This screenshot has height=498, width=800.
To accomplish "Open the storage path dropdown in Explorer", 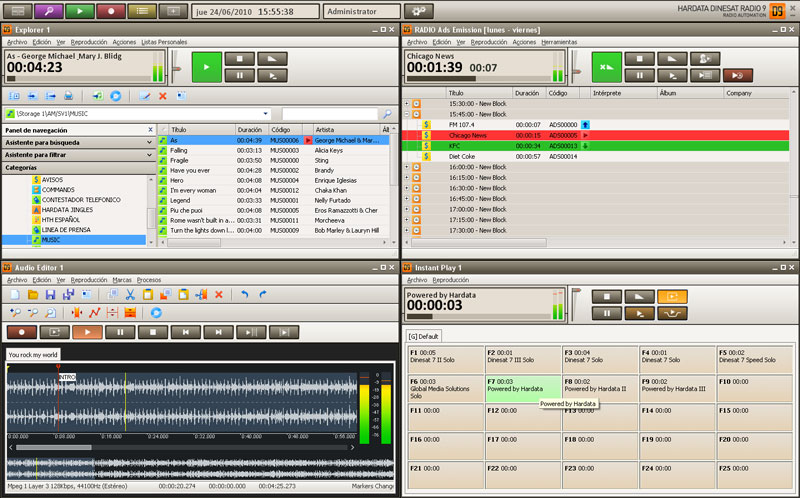I will pos(266,114).
